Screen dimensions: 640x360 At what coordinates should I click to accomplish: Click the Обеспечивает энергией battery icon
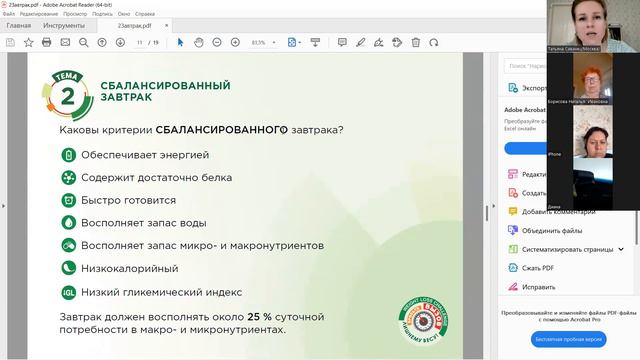coord(69,155)
